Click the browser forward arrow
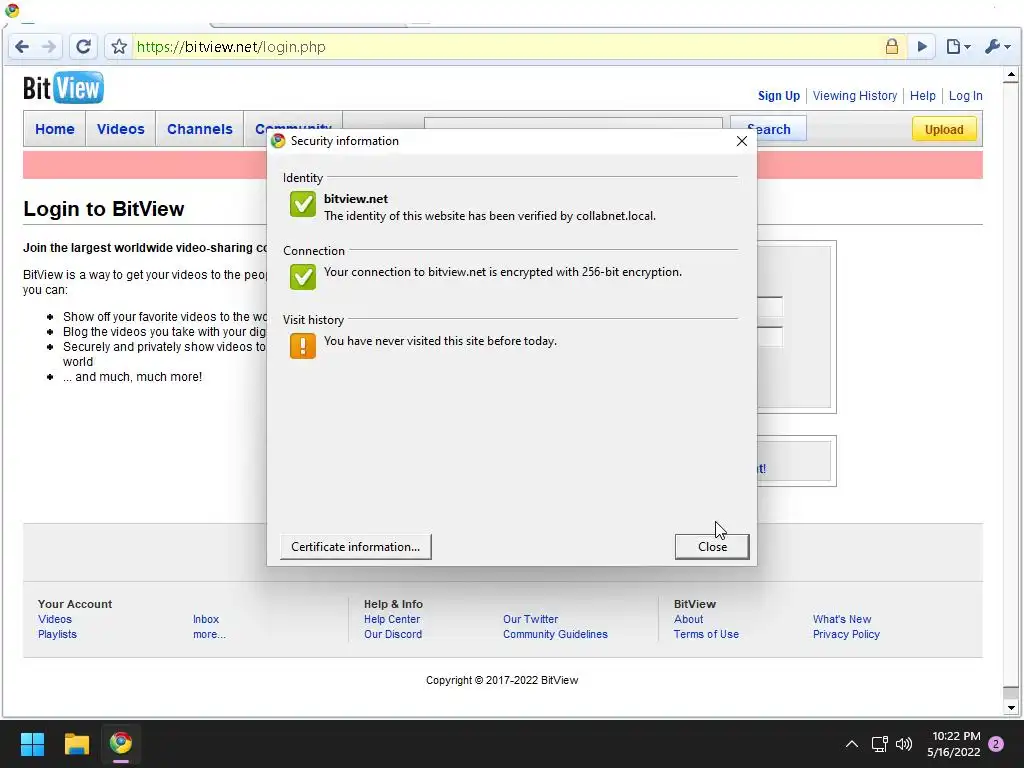Screen dimensions: 1024x768 pyautogui.click(x=49, y=46)
